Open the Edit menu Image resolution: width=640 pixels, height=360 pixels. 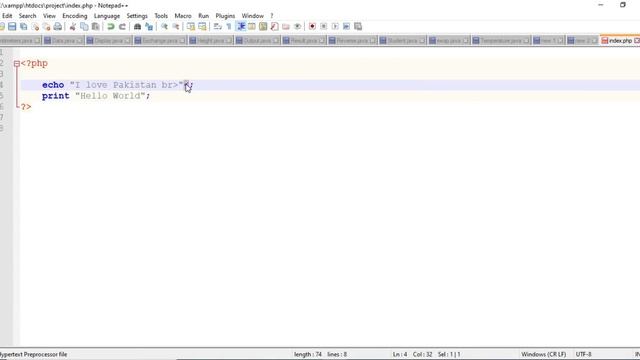click(7, 16)
